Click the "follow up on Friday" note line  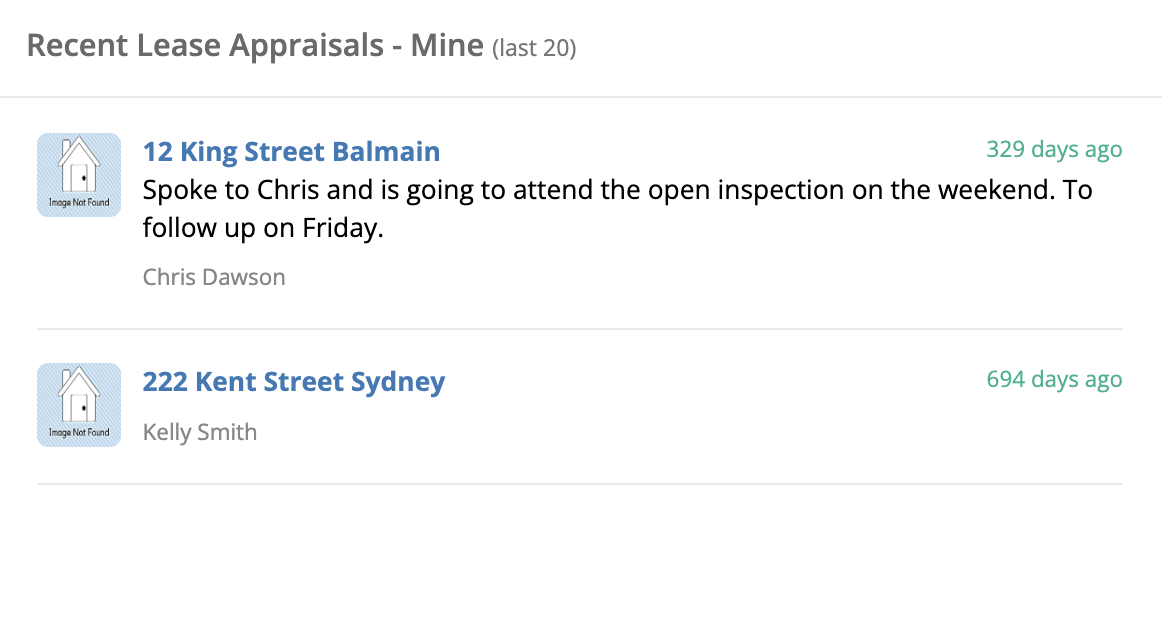263,228
